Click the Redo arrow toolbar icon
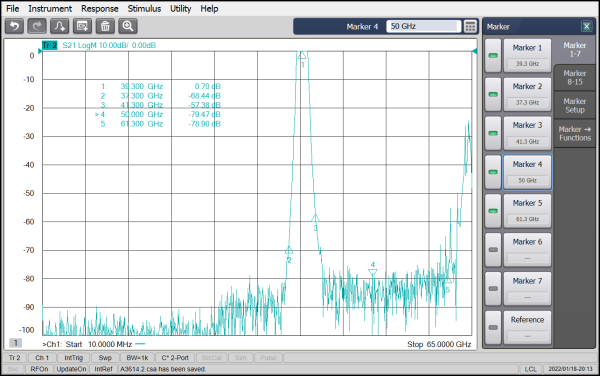600x376 pixels. click(x=37, y=26)
